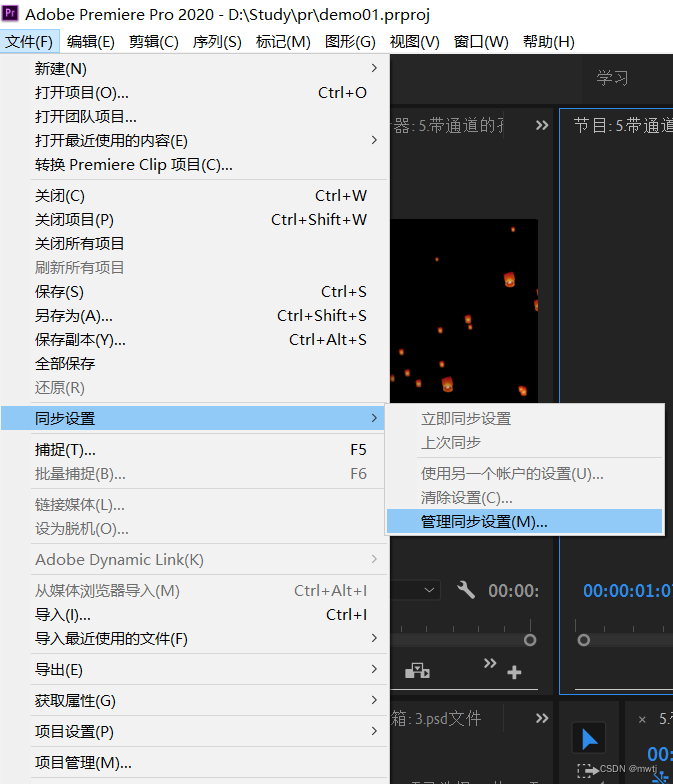Open source monitor panel overflow chevrons
673x784 pixels.
coord(542,125)
